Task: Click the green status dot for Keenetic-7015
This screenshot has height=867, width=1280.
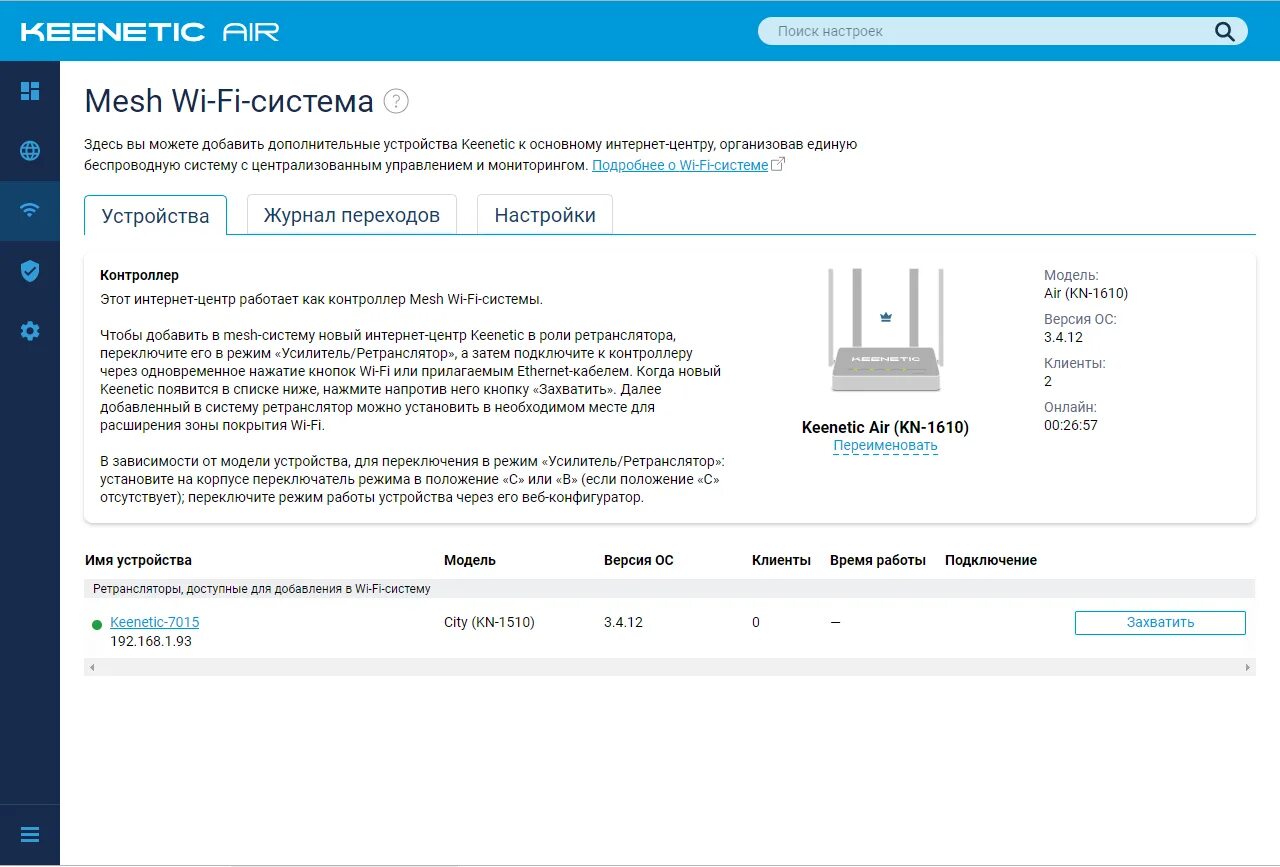Action: click(97, 625)
